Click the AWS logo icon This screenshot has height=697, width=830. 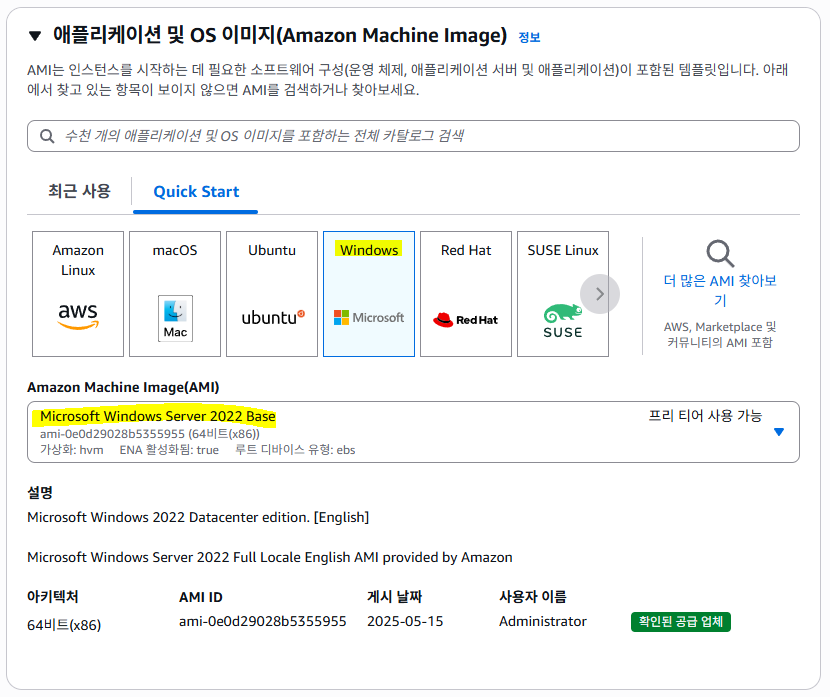point(78,316)
